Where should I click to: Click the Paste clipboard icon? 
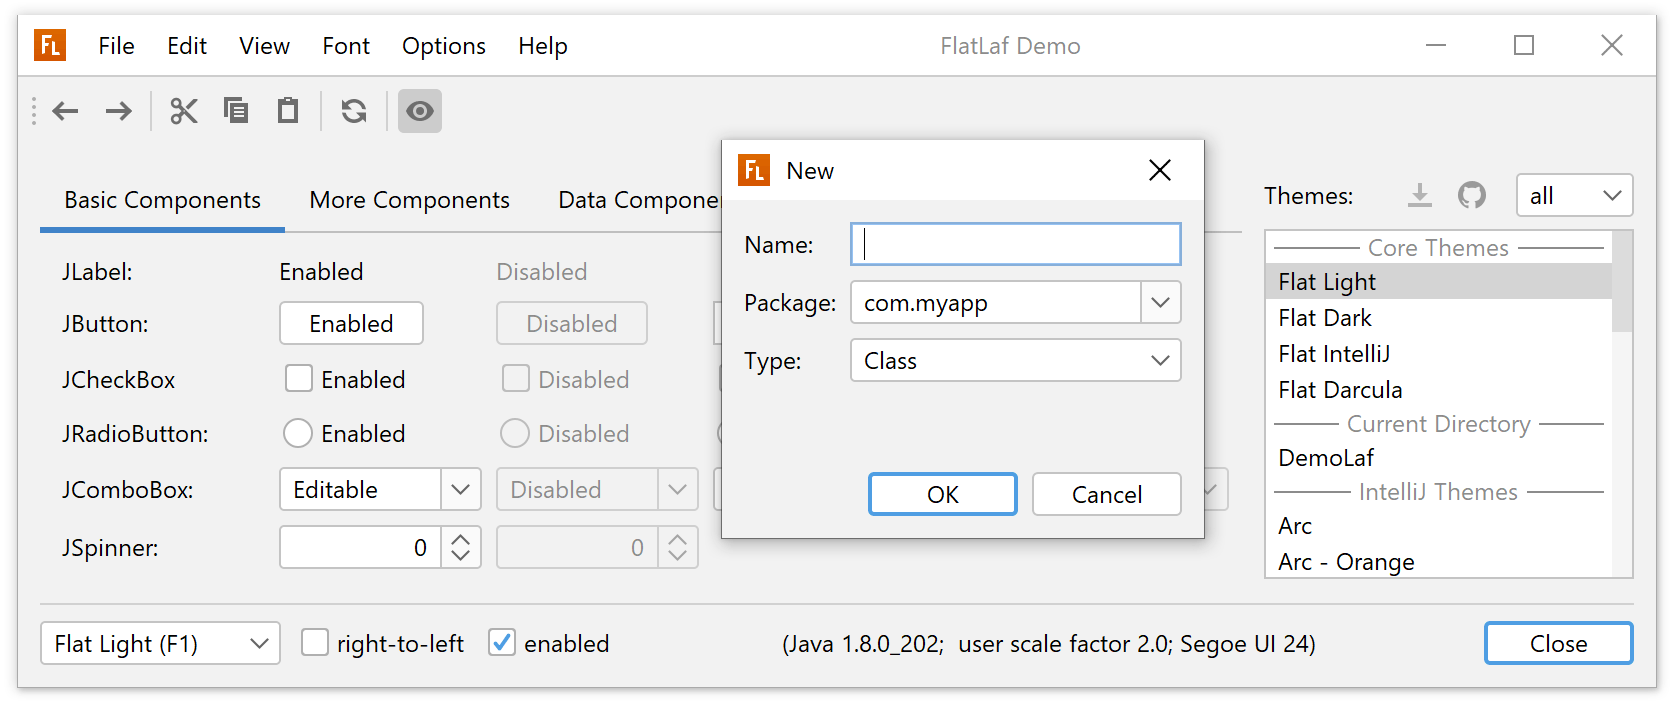click(288, 111)
